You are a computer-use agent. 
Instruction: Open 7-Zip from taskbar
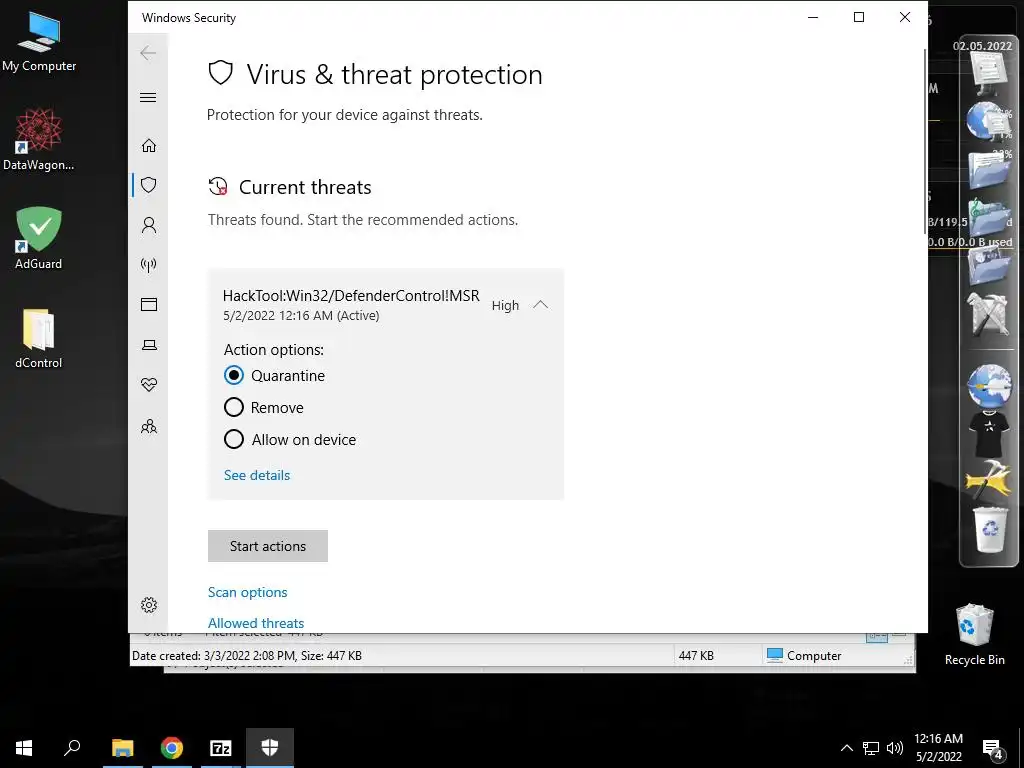coord(221,748)
